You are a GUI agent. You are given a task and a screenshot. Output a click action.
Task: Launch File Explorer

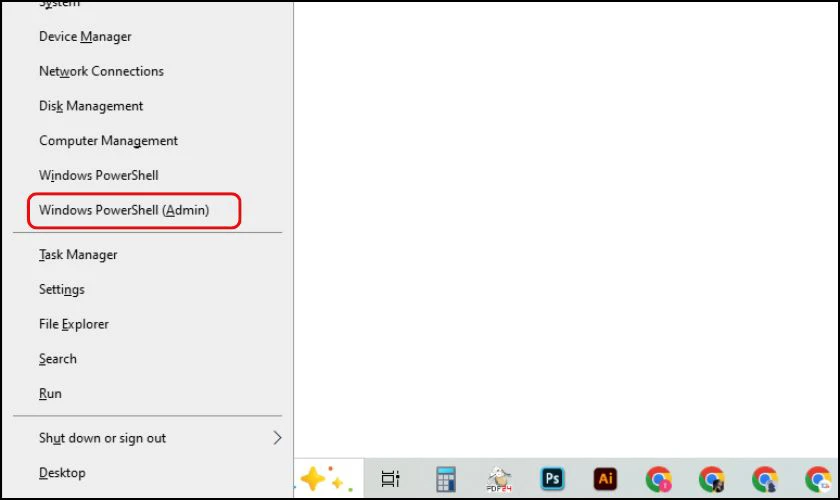(x=74, y=324)
